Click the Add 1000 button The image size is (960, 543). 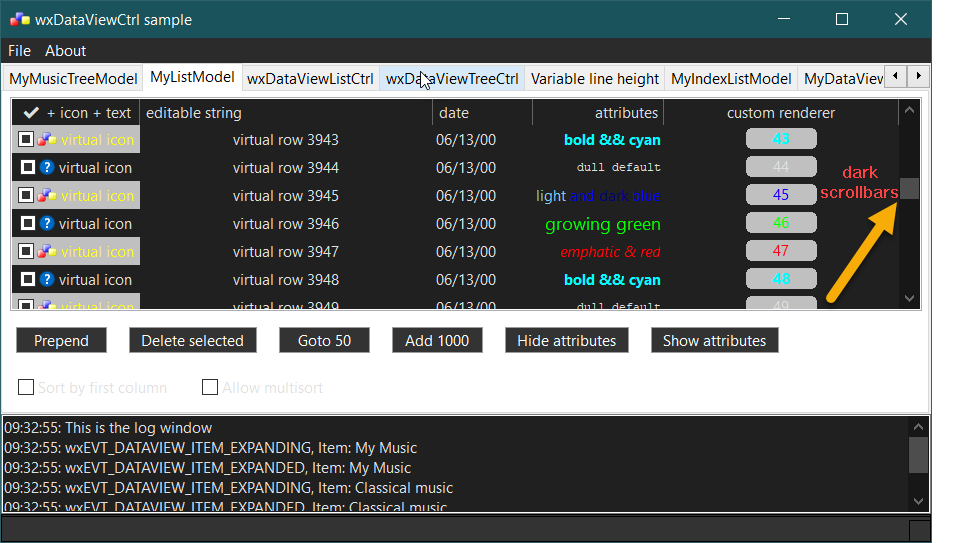pos(437,340)
